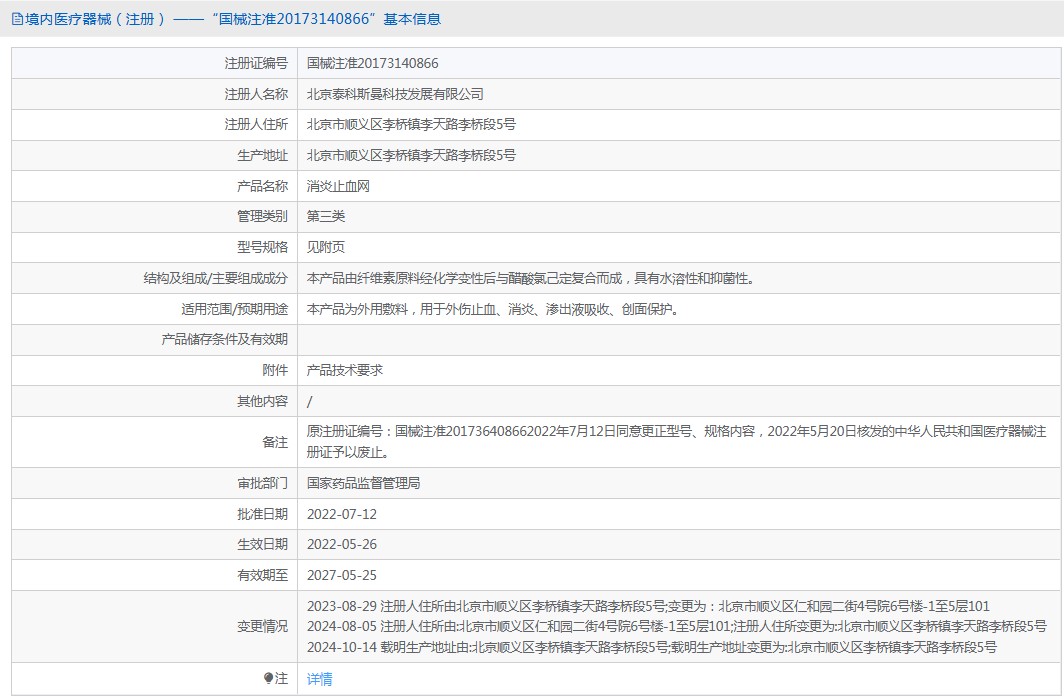Open the 详情 link in the bottom row
The width and height of the screenshot is (1064, 699).
(x=319, y=679)
